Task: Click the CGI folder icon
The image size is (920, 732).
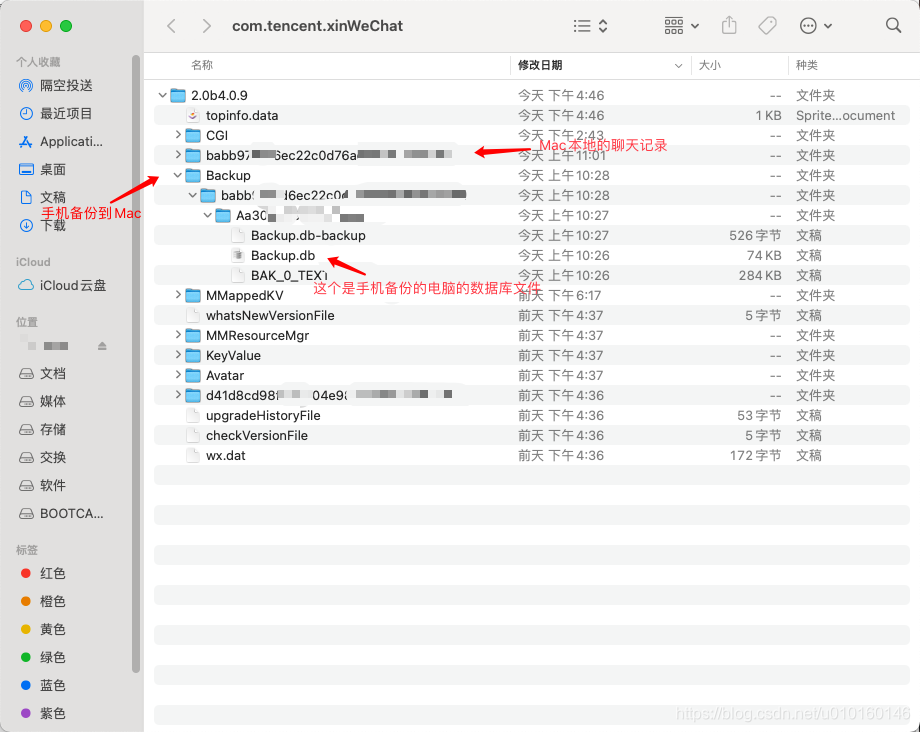Action: pyautogui.click(x=193, y=135)
